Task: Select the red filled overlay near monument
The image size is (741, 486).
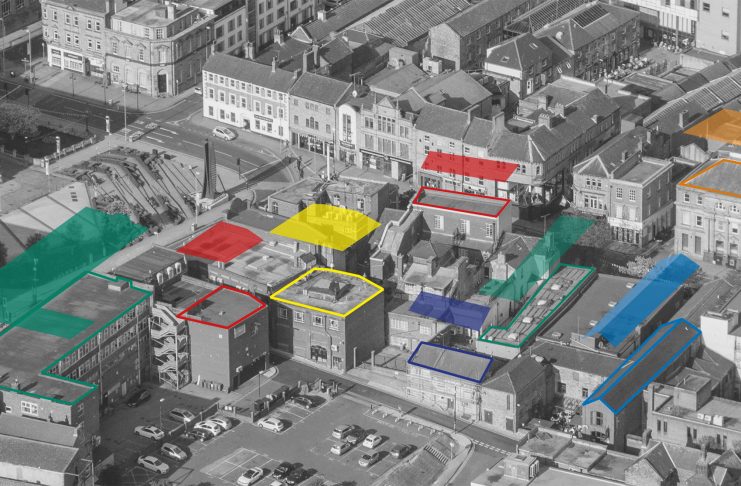Action: [x=220, y=242]
